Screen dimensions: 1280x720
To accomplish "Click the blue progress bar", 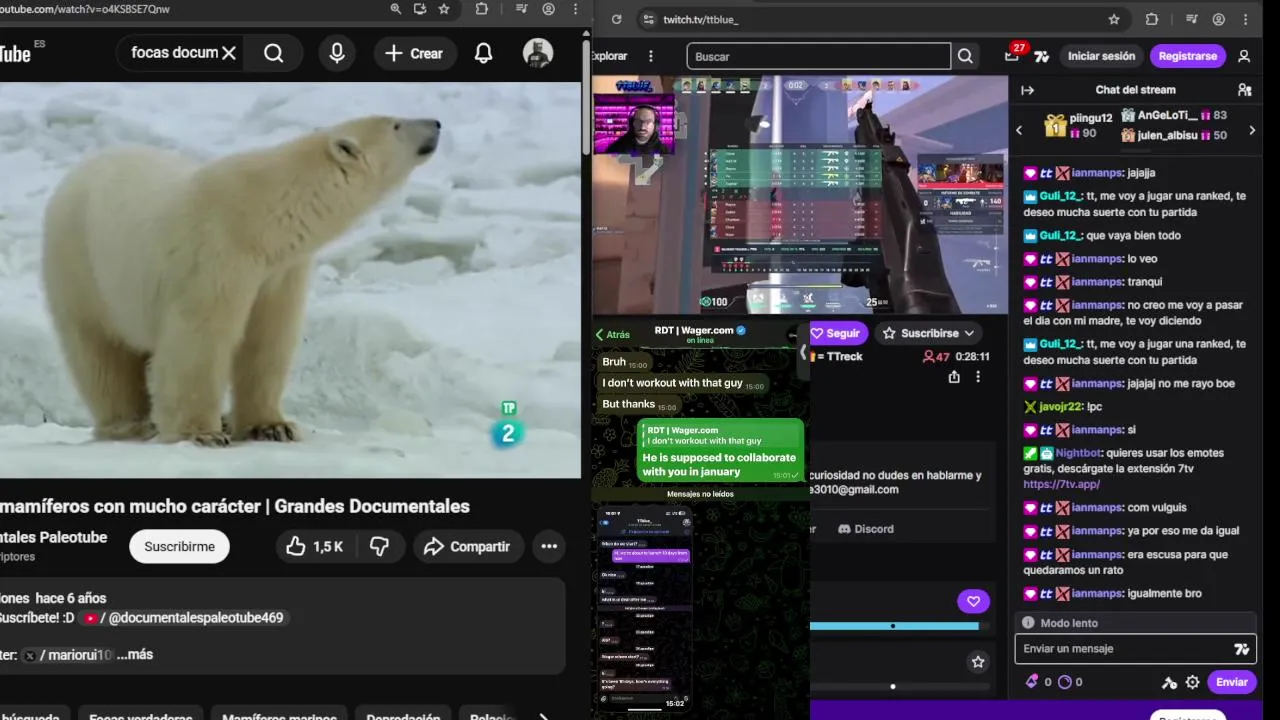I will [893, 626].
